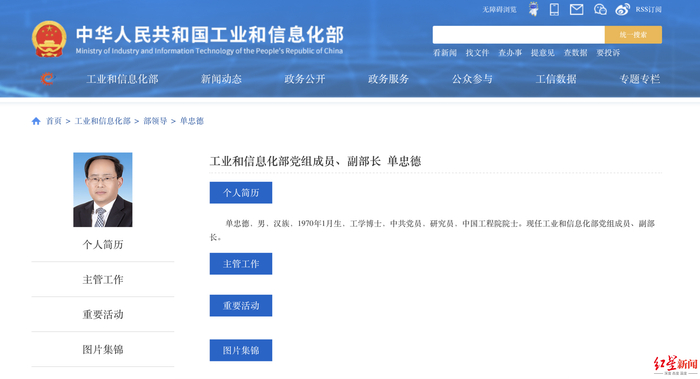Screen dimensions: 700x379
Task: Go to 首页 in breadcrumb
Action: pos(54,121)
